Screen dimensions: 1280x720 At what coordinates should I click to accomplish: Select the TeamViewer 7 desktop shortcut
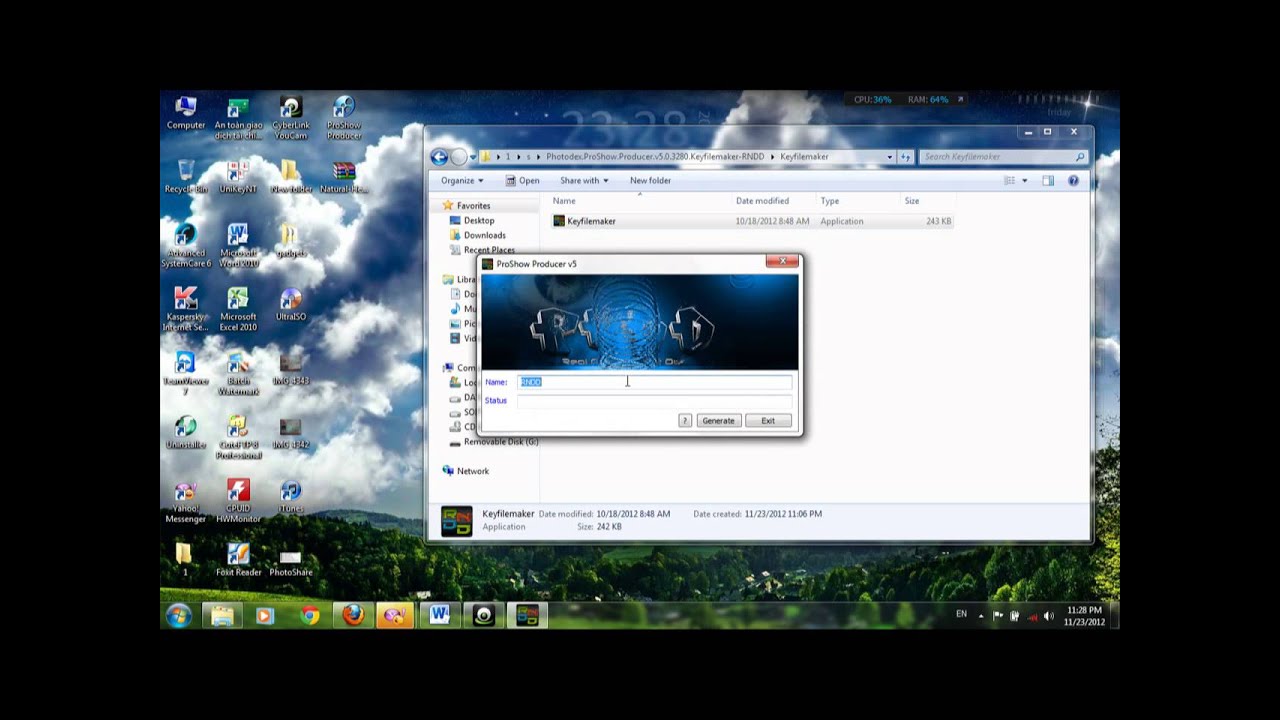coord(186,374)
